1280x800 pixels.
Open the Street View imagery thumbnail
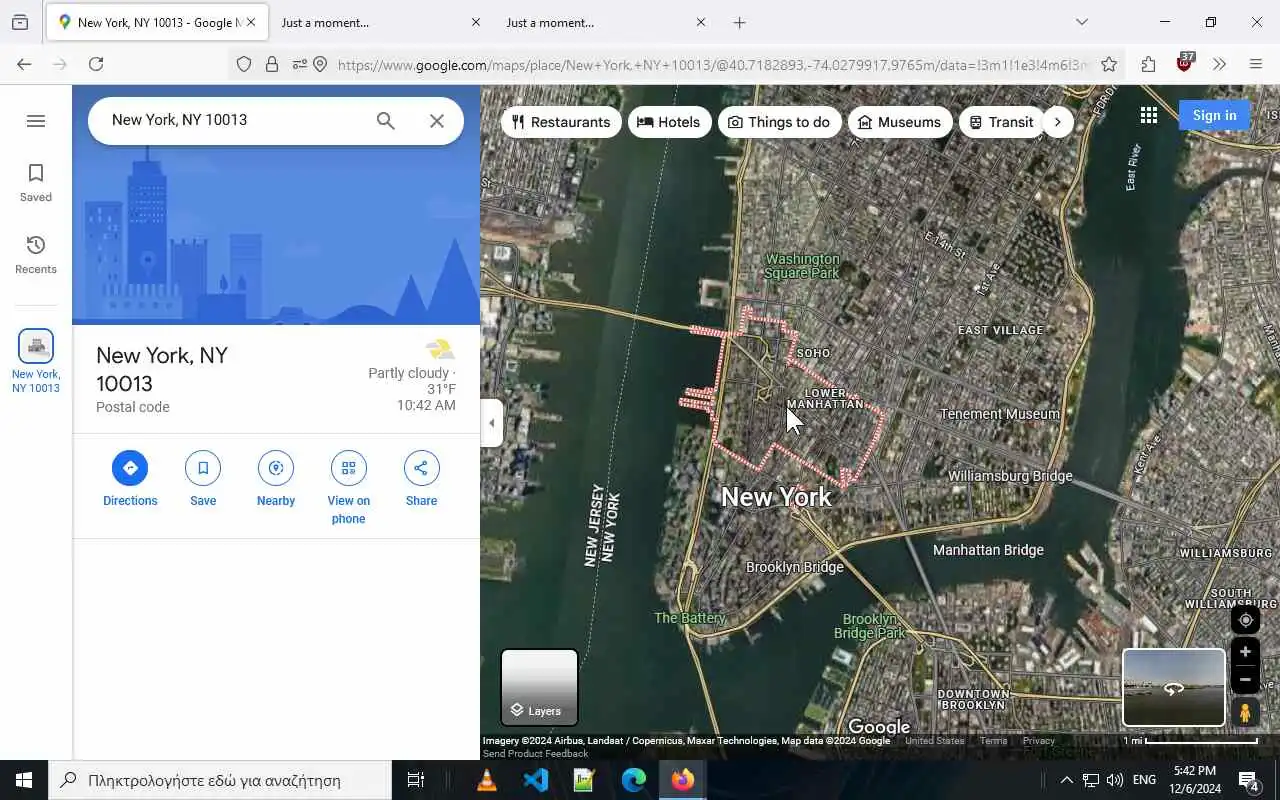click(1174, 687)
